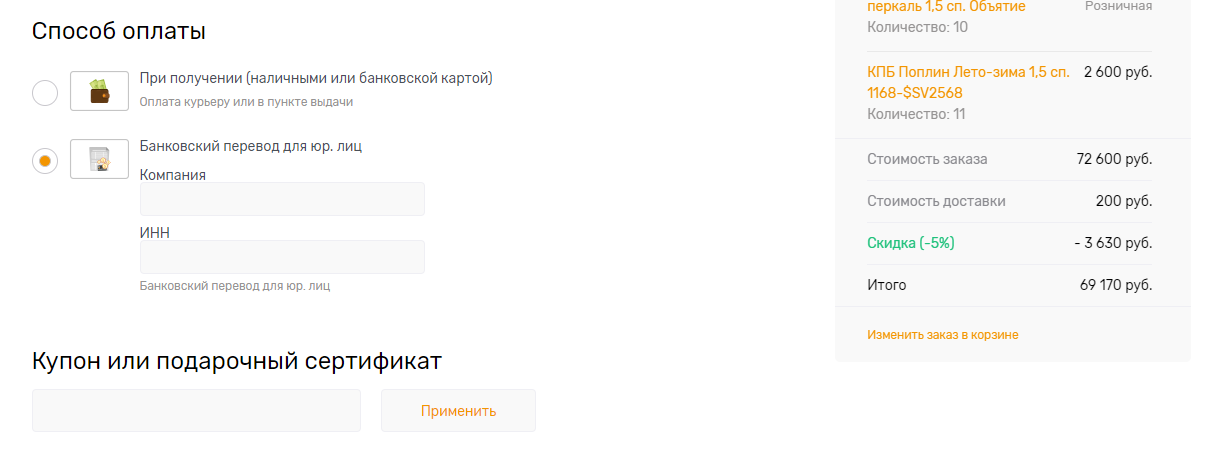Open the 'КПБ Поплин Лето-зима 1,5 сп.' product link

pyautogui.click(x=968, y=83)
